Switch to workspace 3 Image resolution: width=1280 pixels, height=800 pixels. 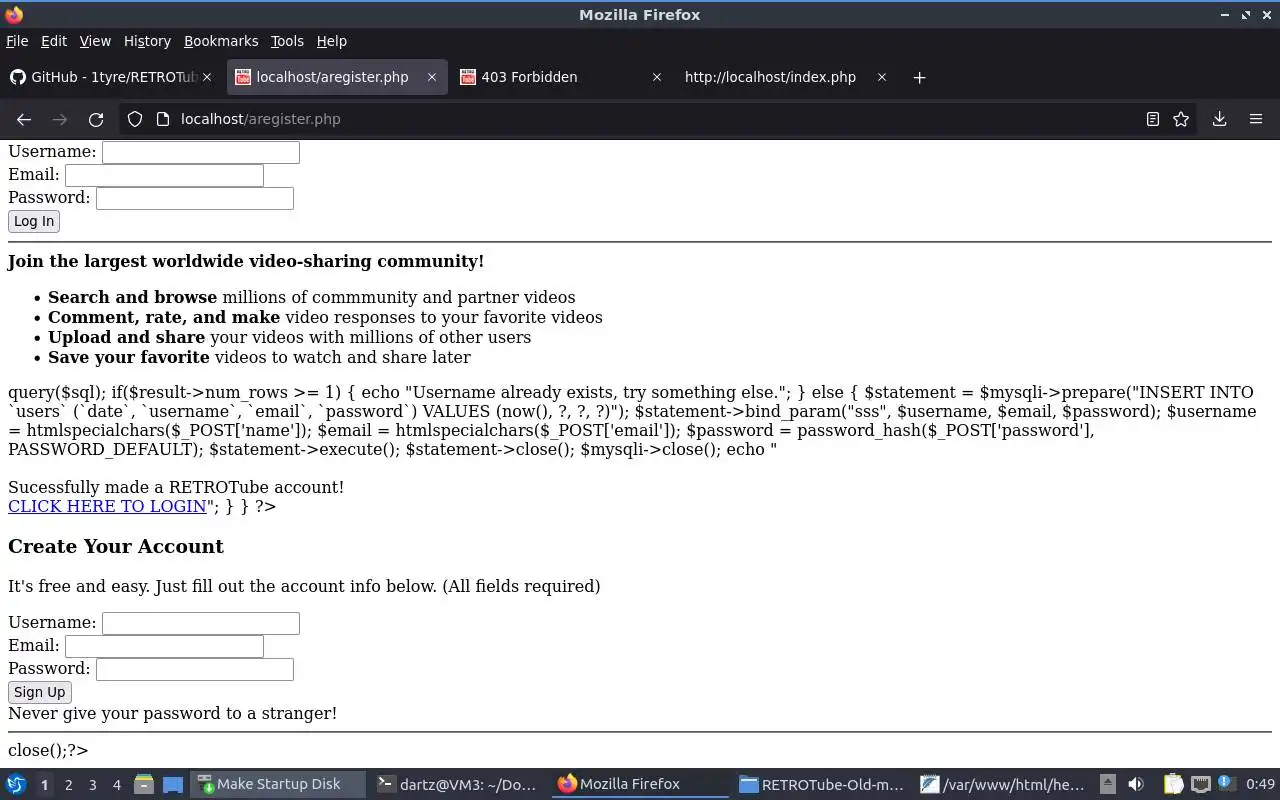pos(92,785)
